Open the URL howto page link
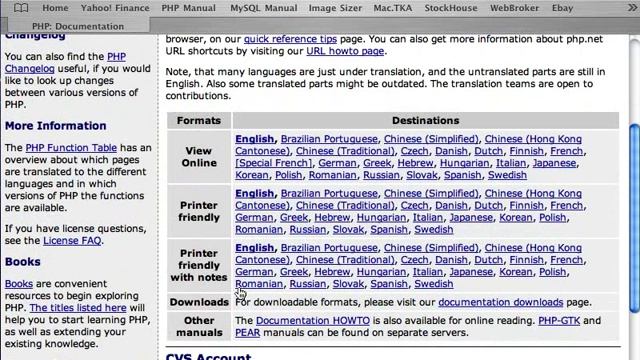 (345, 51)
